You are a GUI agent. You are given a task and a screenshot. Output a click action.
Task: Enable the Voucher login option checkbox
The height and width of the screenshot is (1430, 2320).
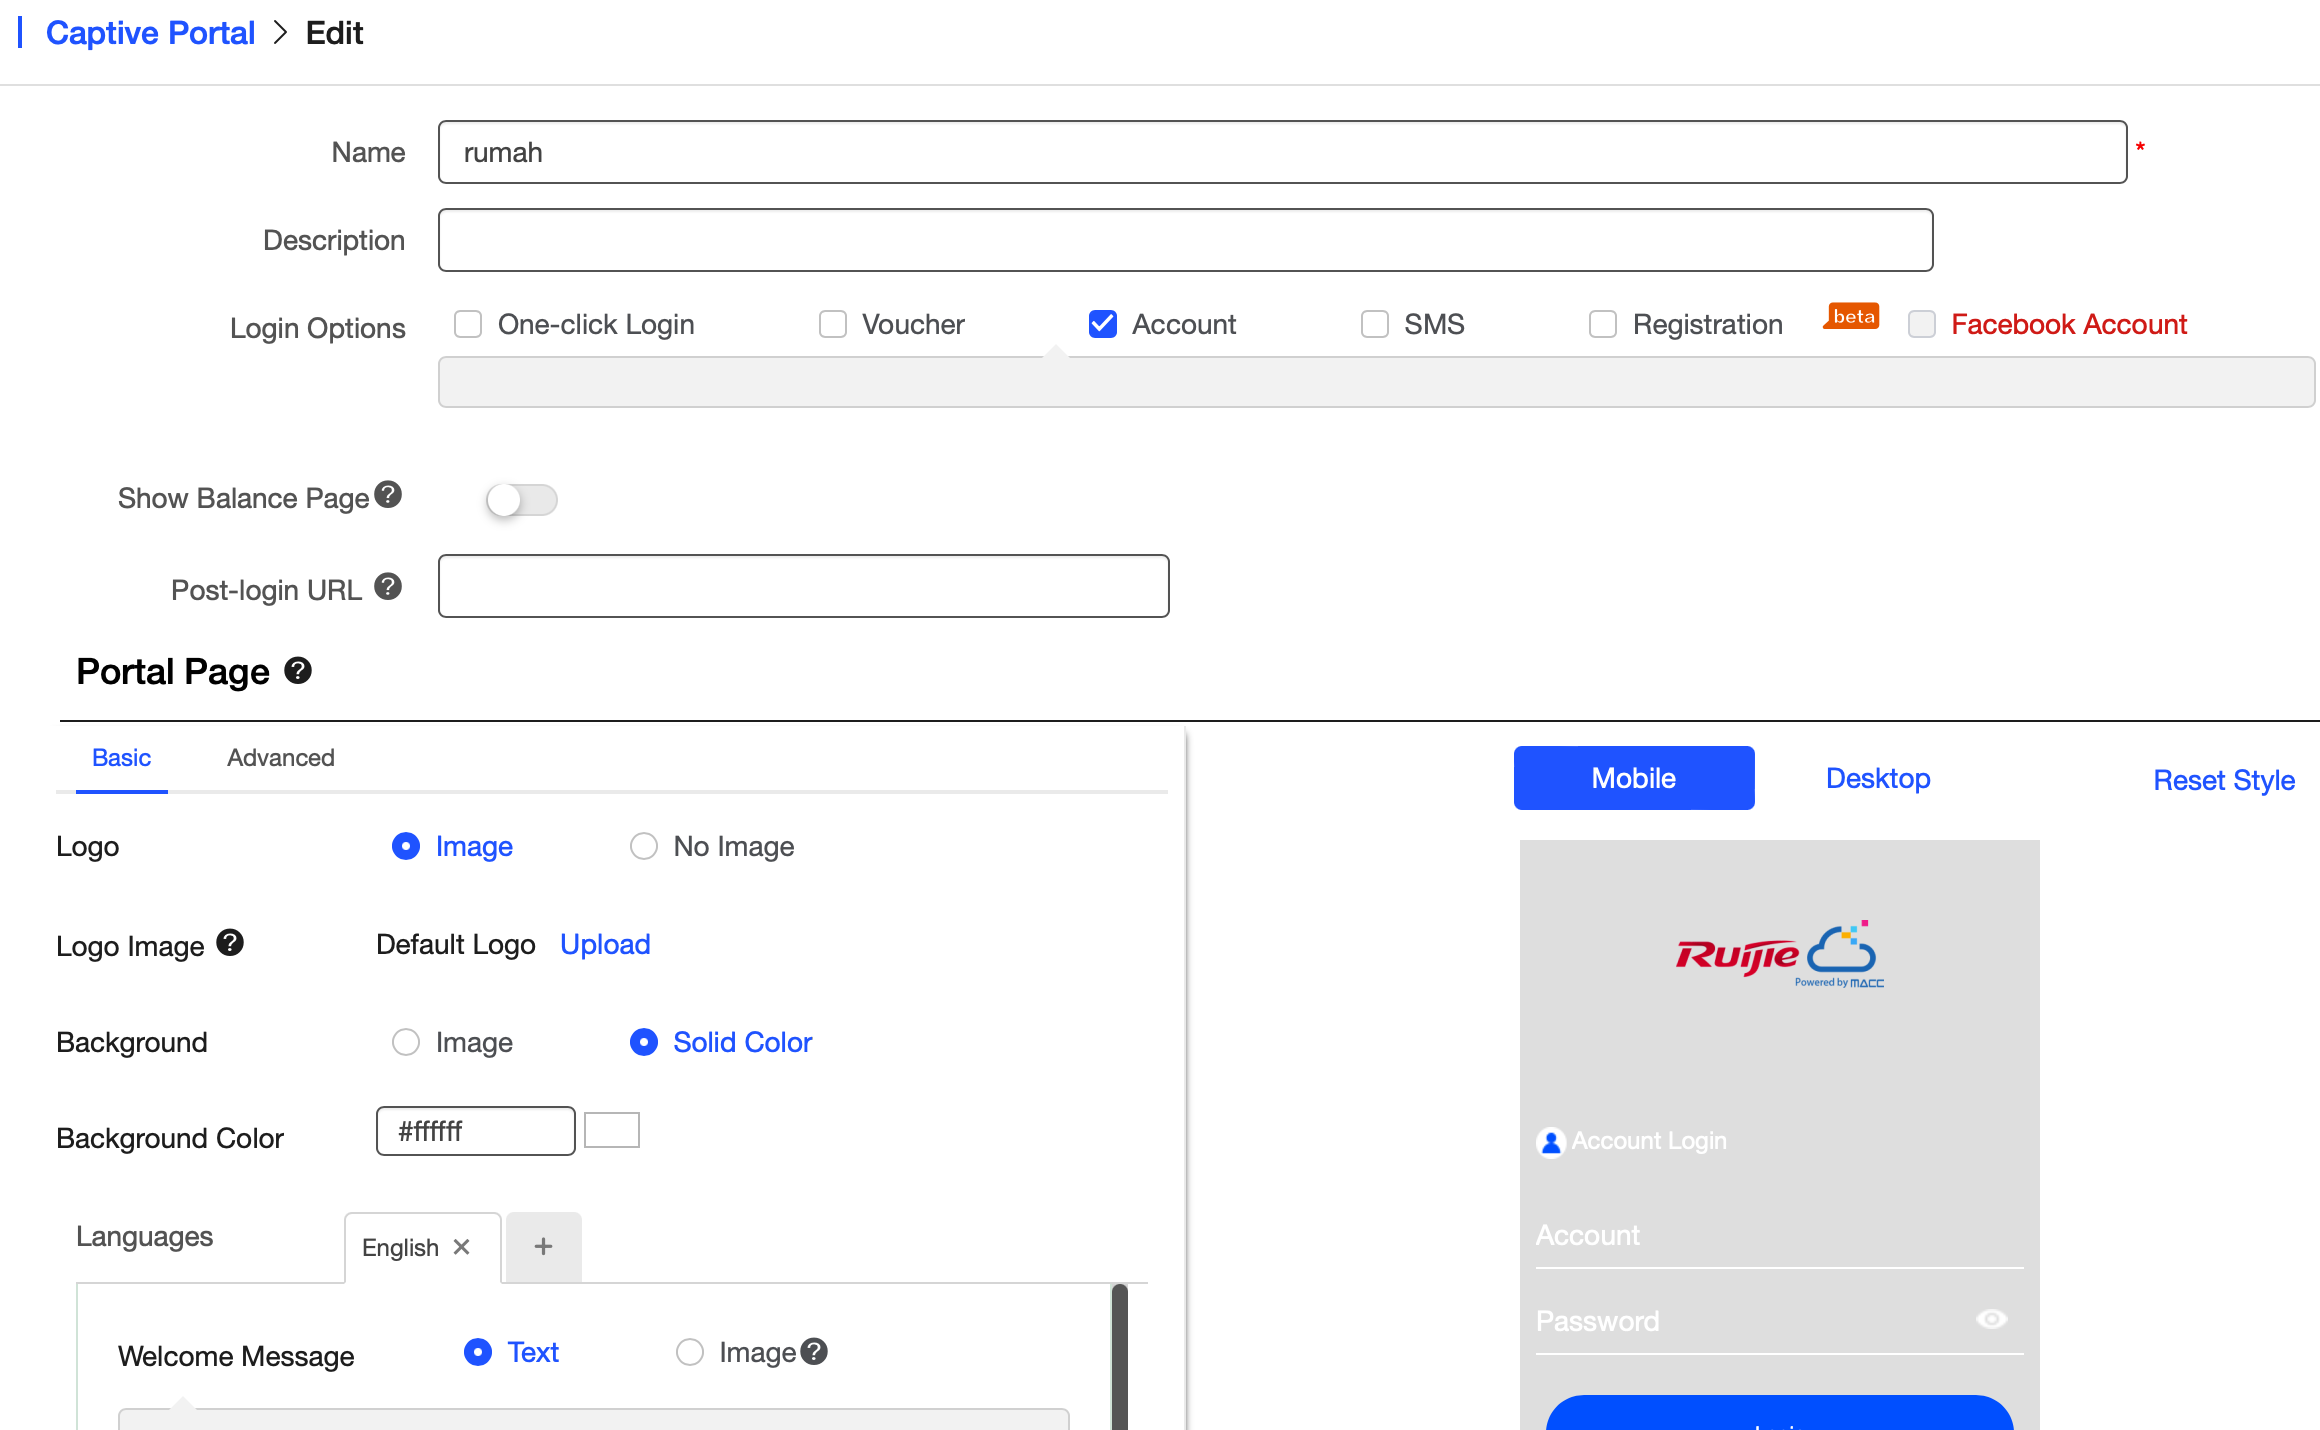point(832,324)
